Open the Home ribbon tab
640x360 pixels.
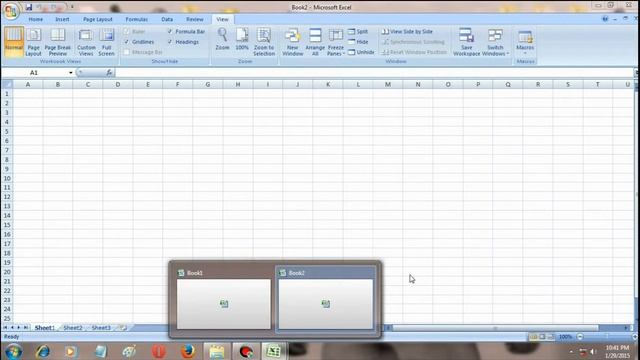(x=36, y=19)
